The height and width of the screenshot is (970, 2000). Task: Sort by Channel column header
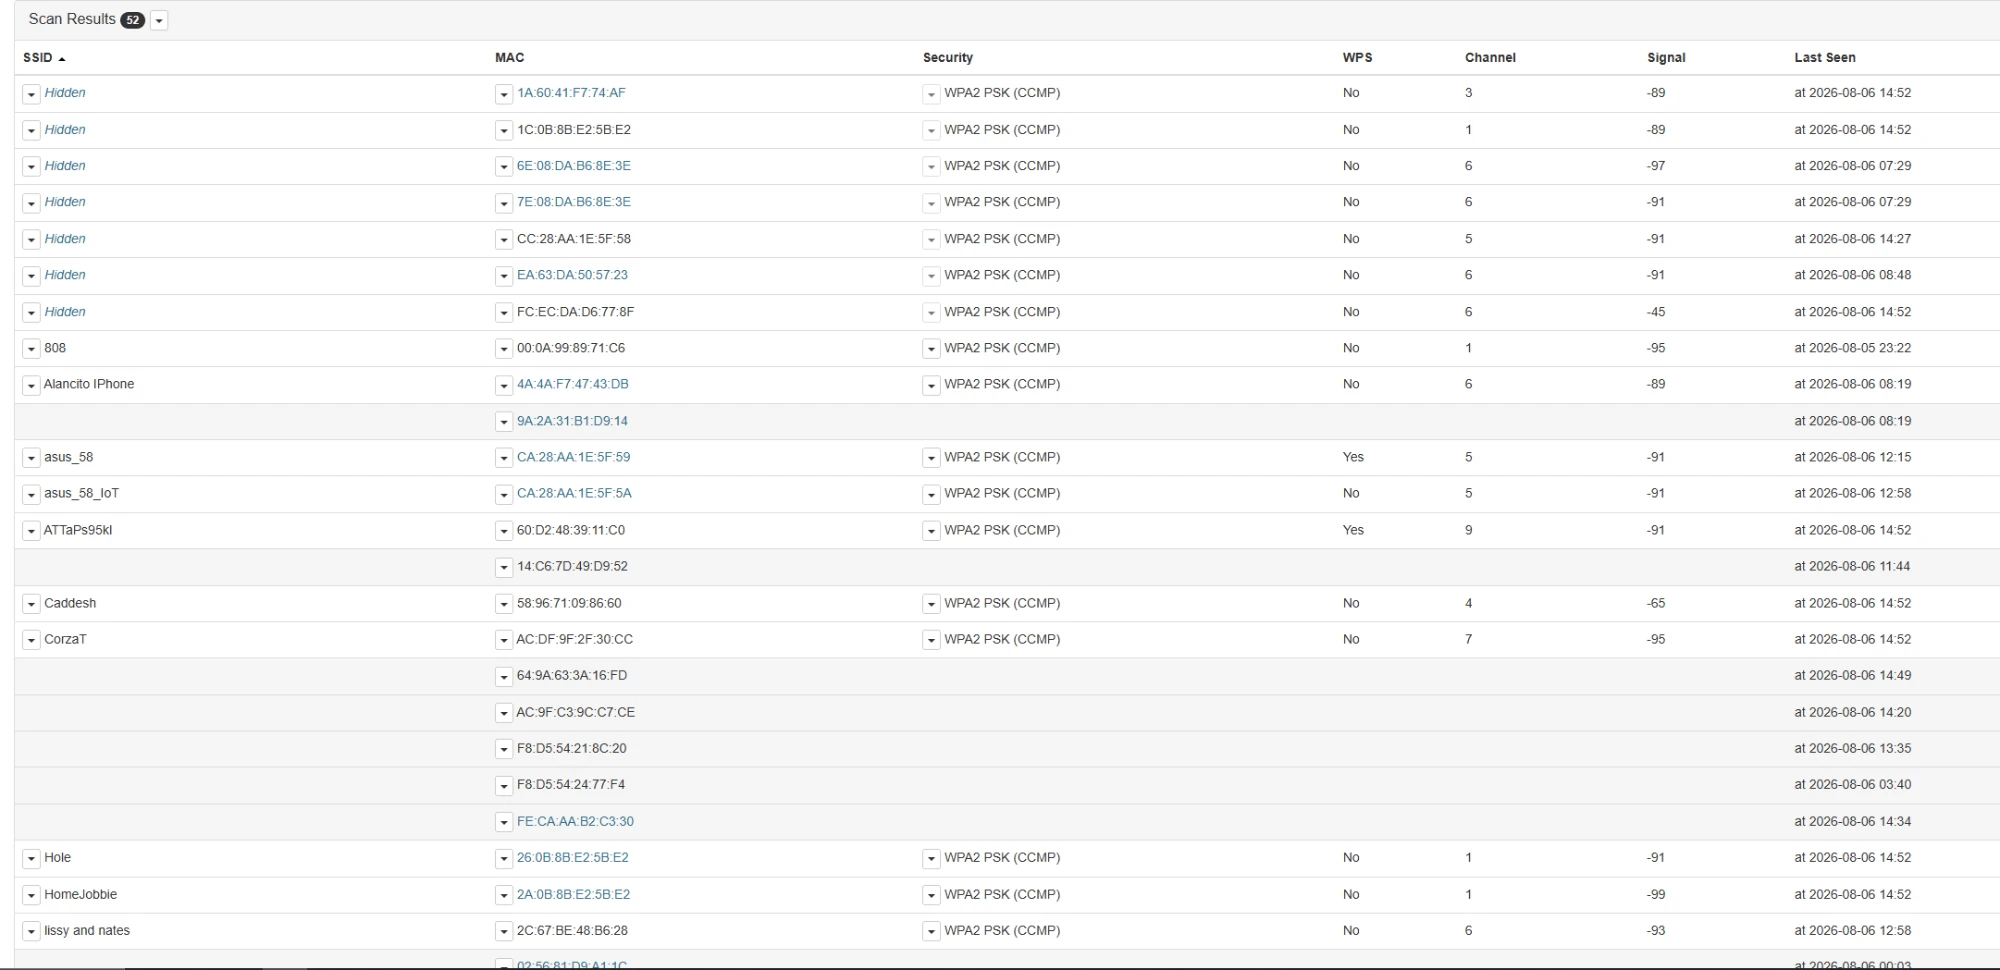1490,58
